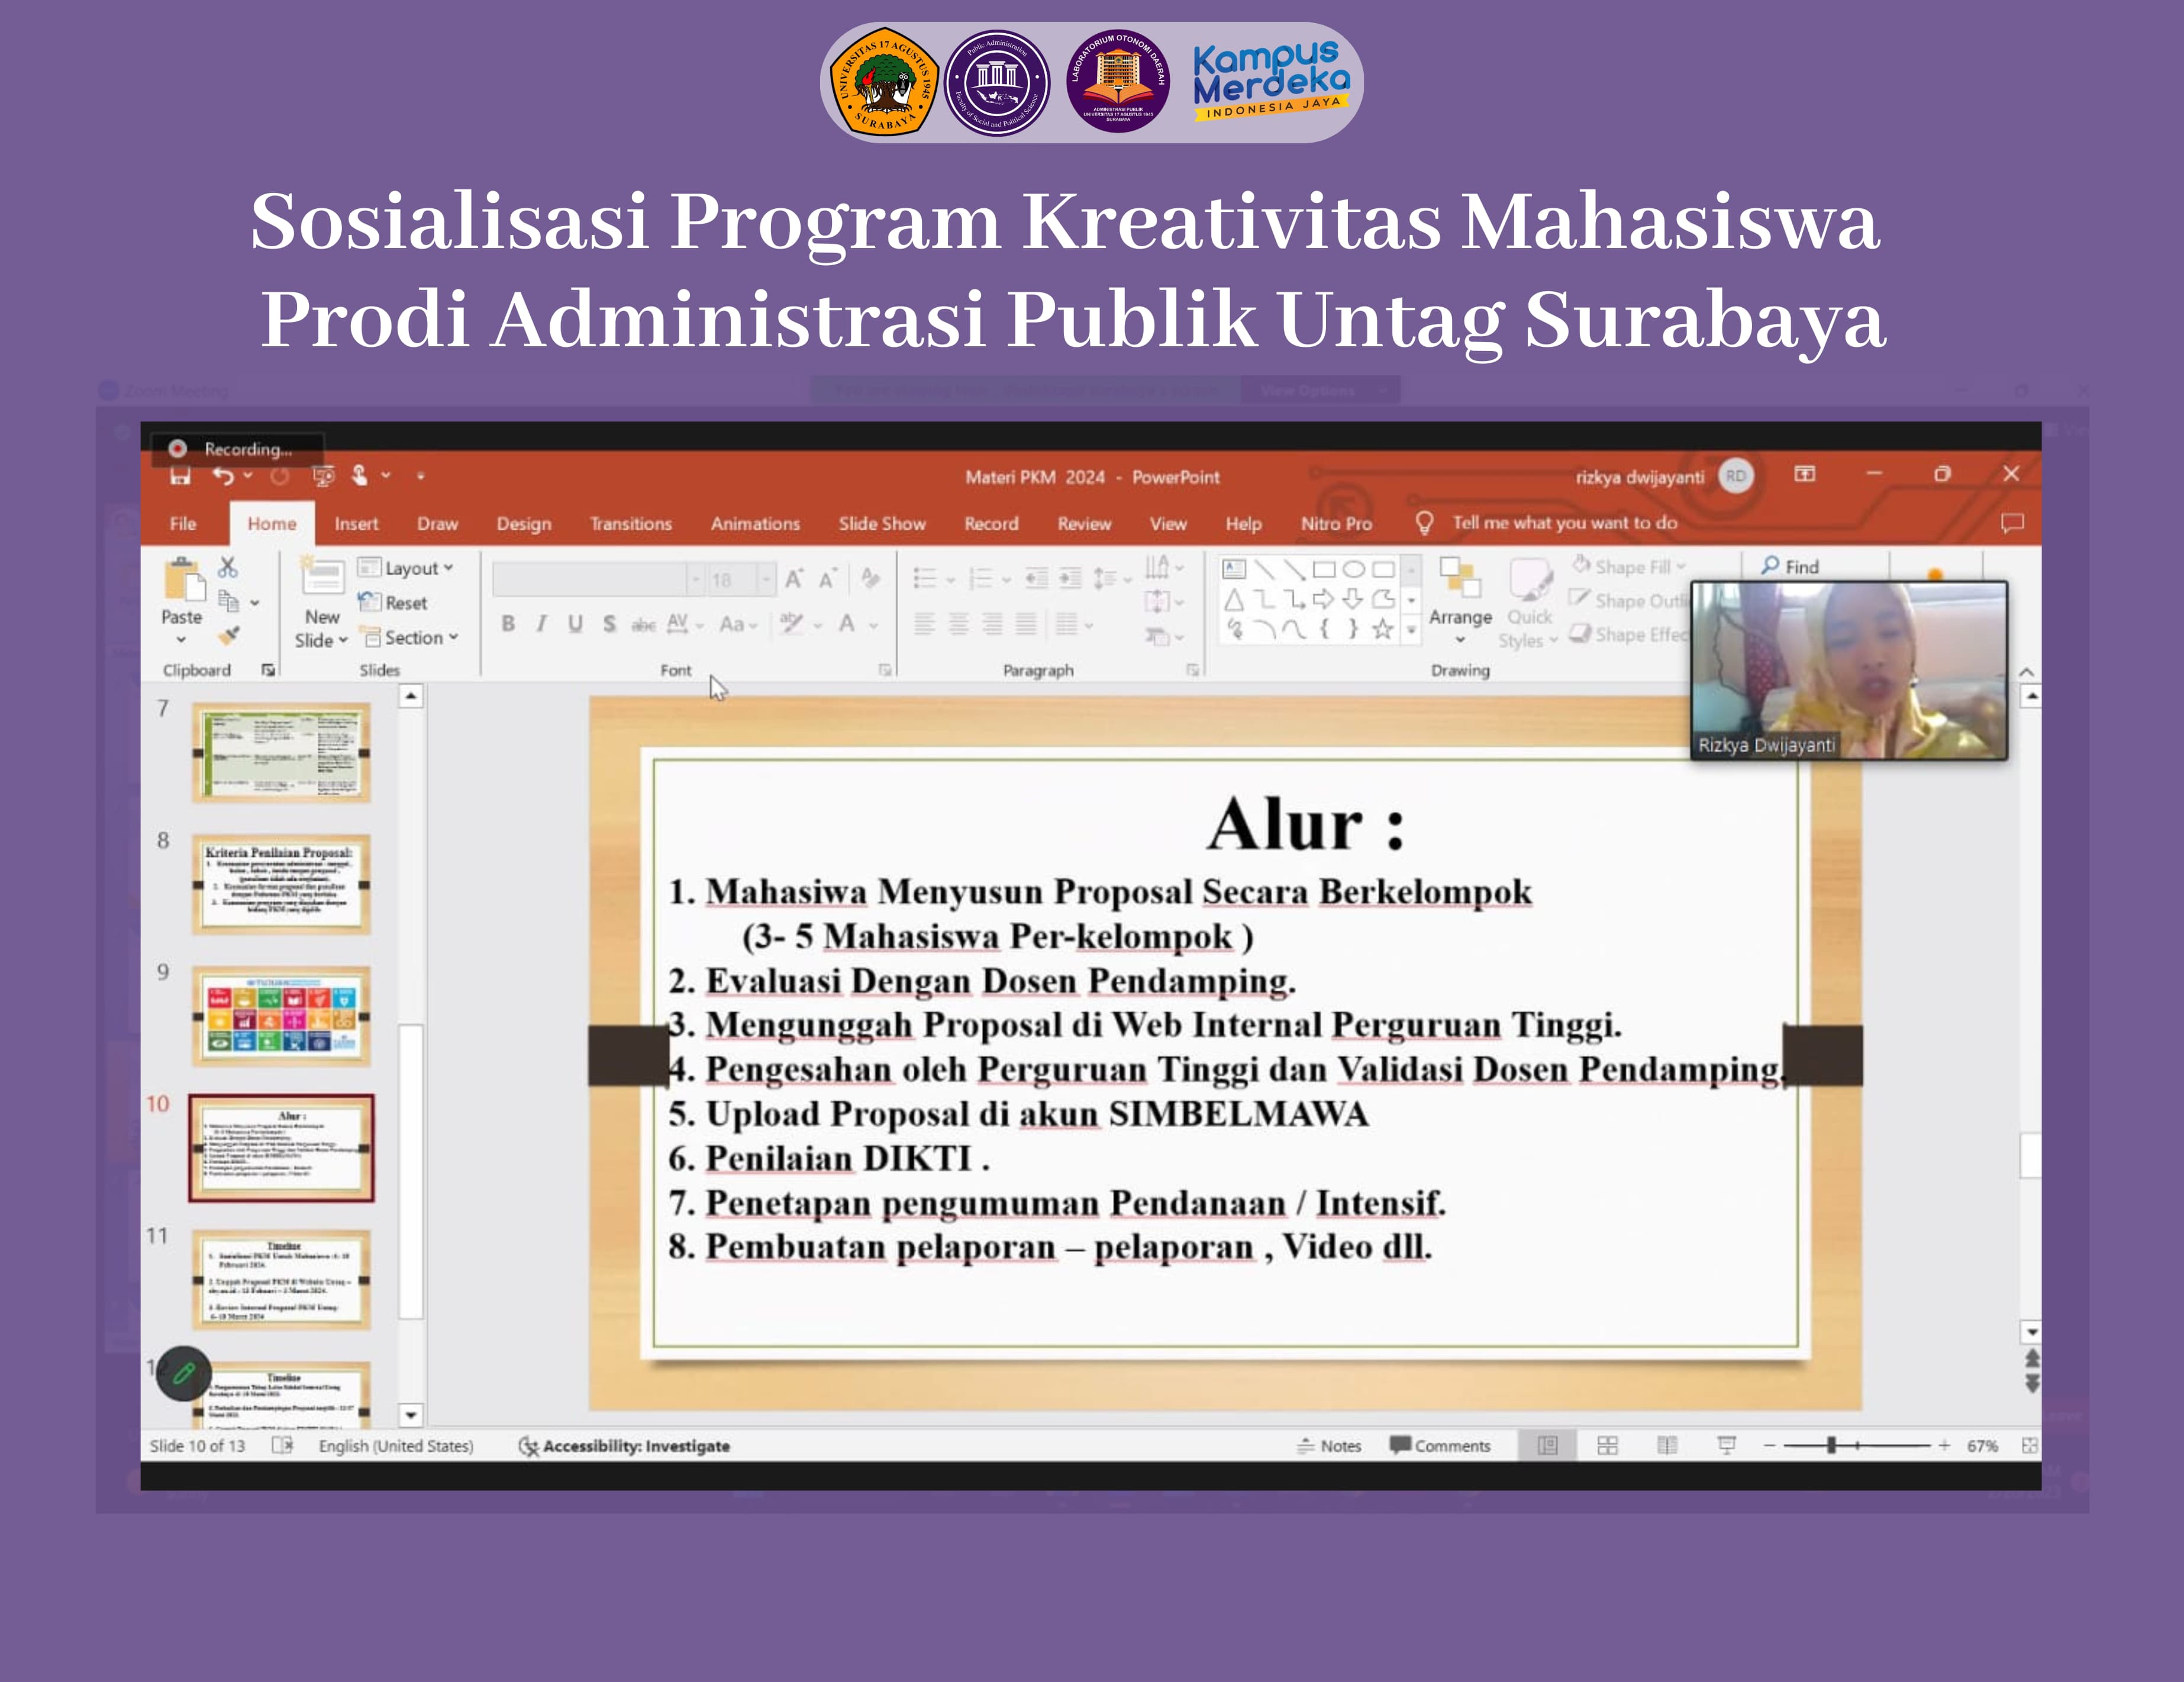Click Tell me lightbulb icon

tap(1425, 523)
